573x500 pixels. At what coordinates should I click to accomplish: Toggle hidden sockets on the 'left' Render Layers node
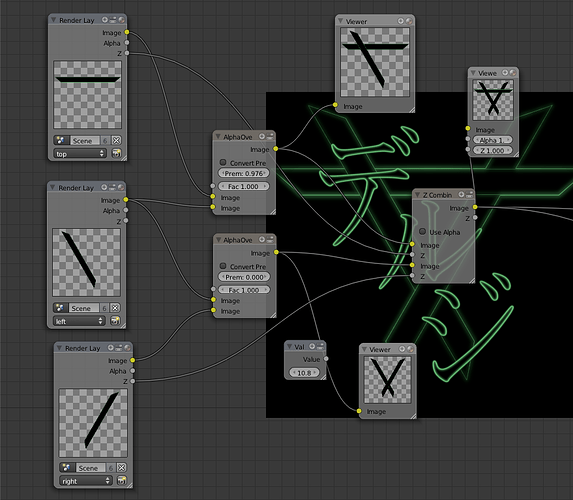click(104, 187)
